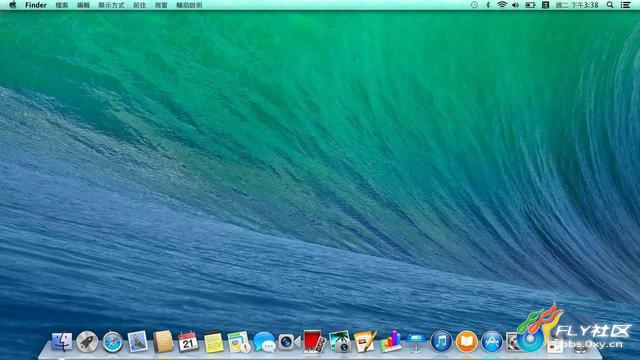The image size is (640, 360).
Task: Launch Safari compass icon in Dock
Action: pyautogui.click(x=113, y=342)
